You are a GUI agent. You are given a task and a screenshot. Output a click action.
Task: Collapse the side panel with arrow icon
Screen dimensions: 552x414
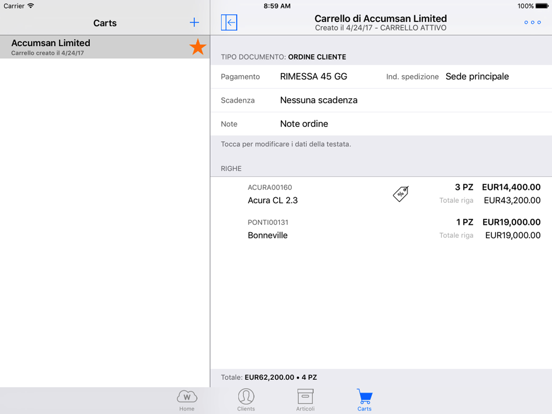coord(229,23)
